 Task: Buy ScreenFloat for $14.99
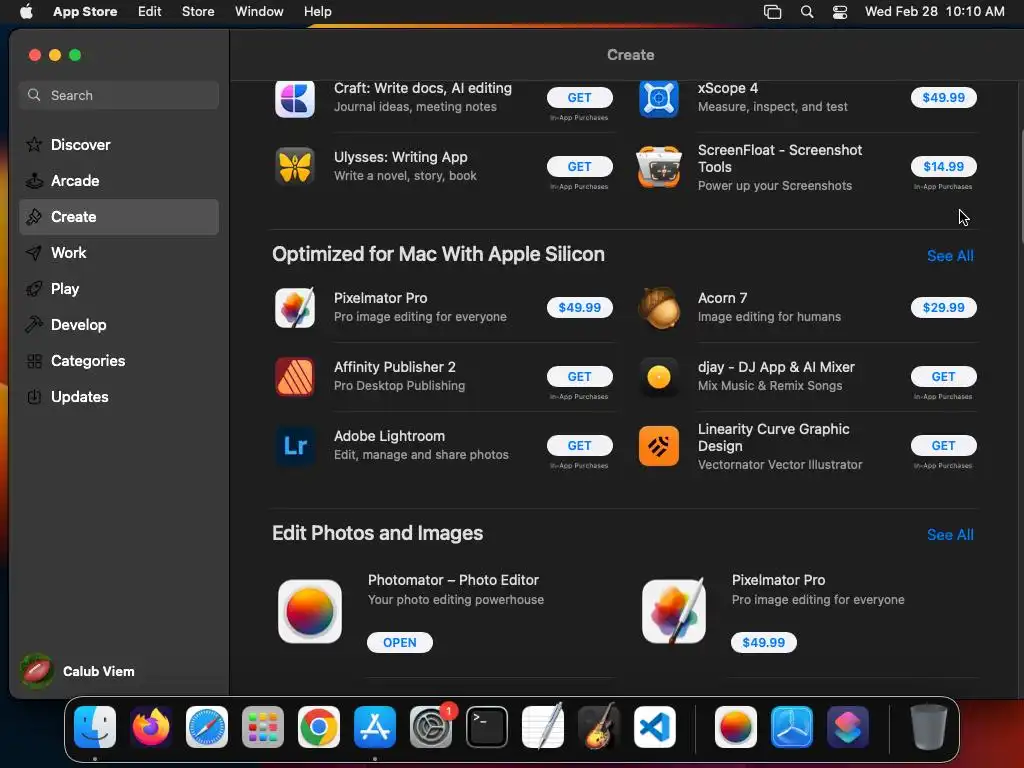tap(943, 167)
